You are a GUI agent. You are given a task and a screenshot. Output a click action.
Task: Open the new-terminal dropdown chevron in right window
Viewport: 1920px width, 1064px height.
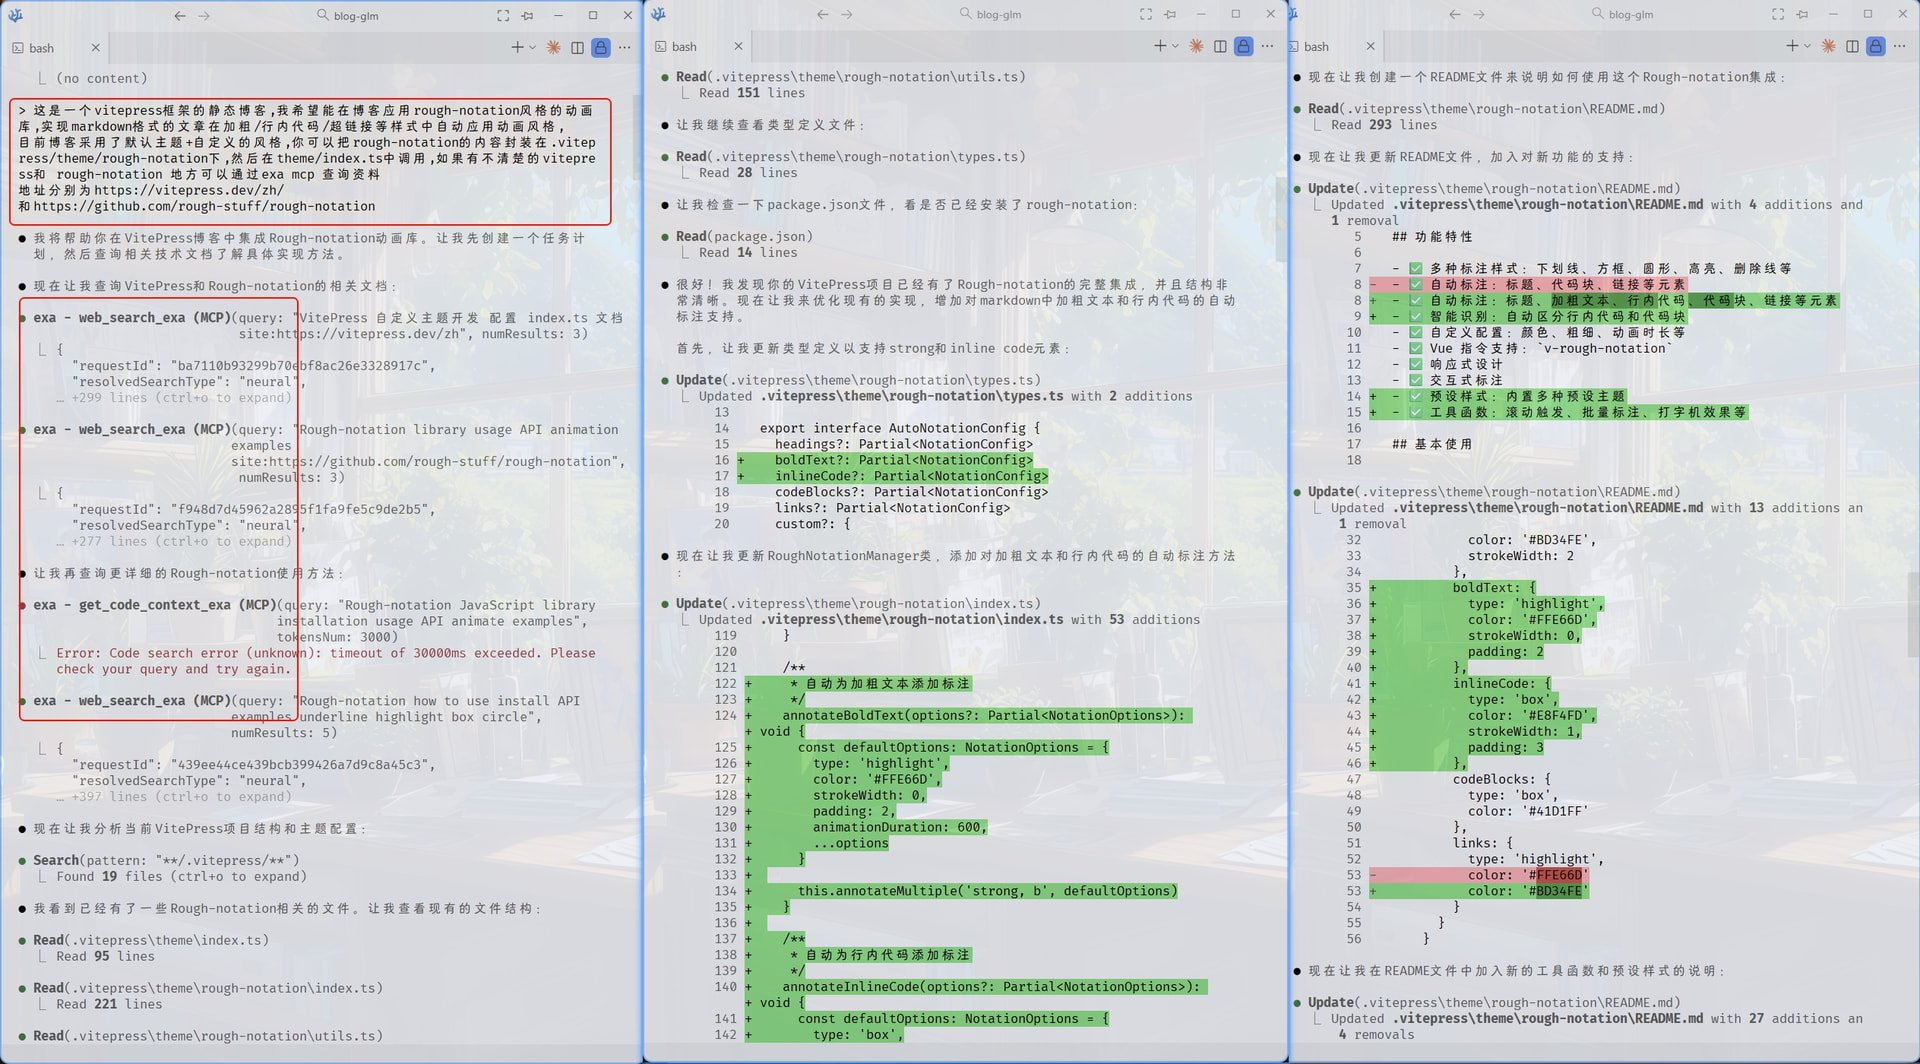pyautogui.click(x=1807, y=46)
